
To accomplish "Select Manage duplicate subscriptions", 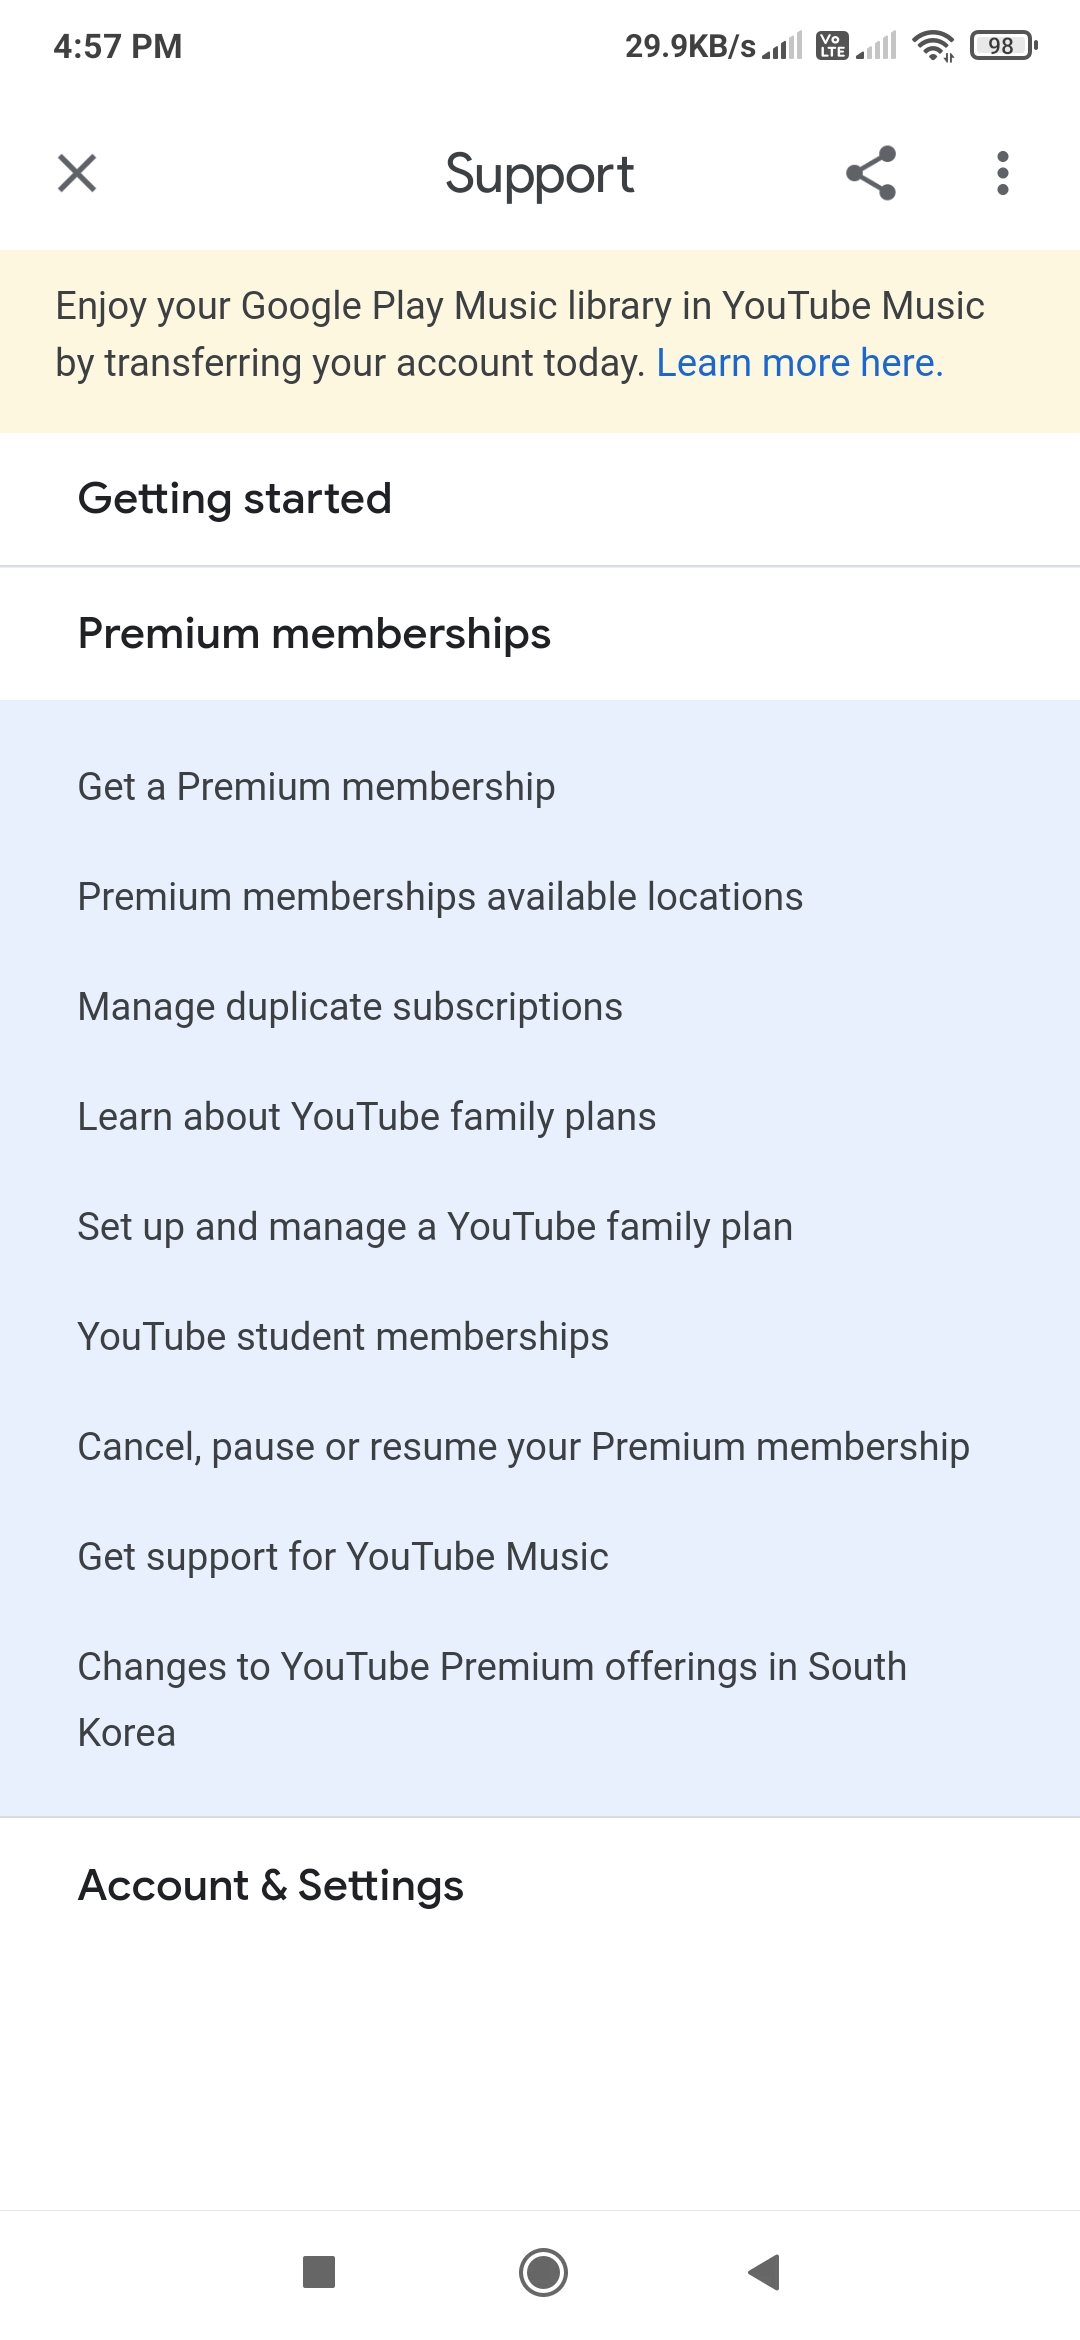I will 350,1007.
